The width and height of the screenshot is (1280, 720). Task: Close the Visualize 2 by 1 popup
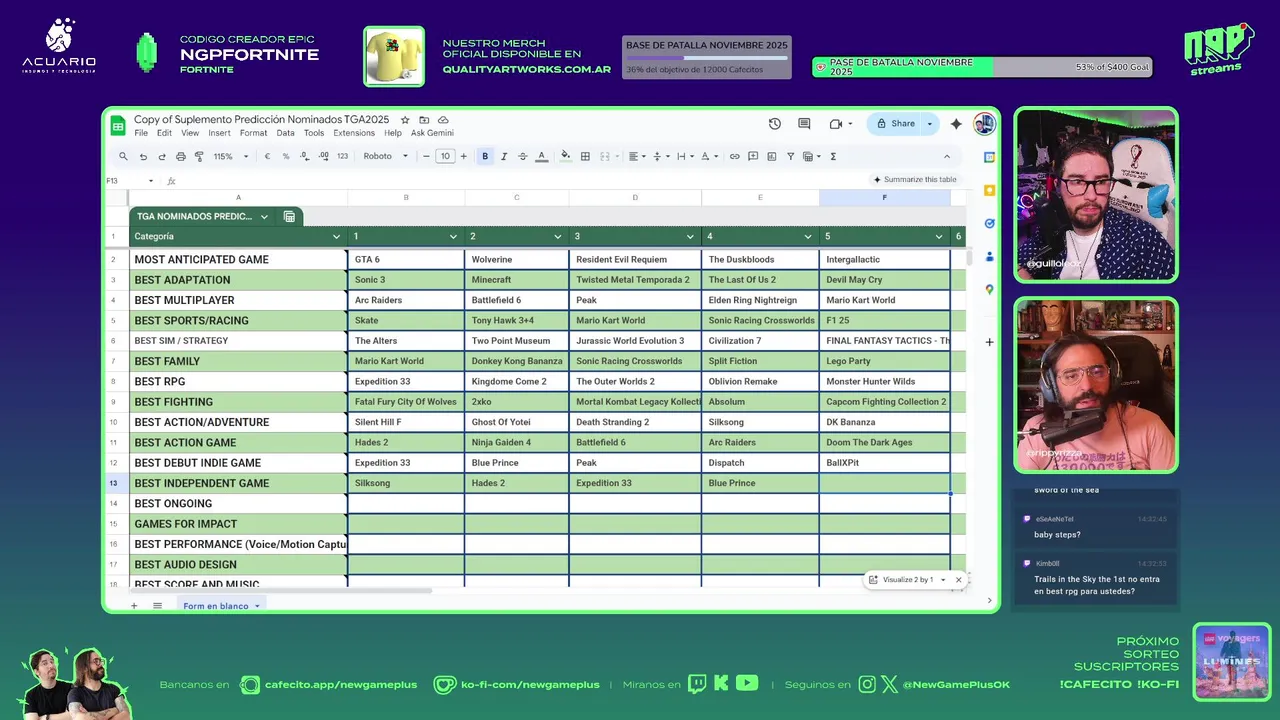(958, 580)
